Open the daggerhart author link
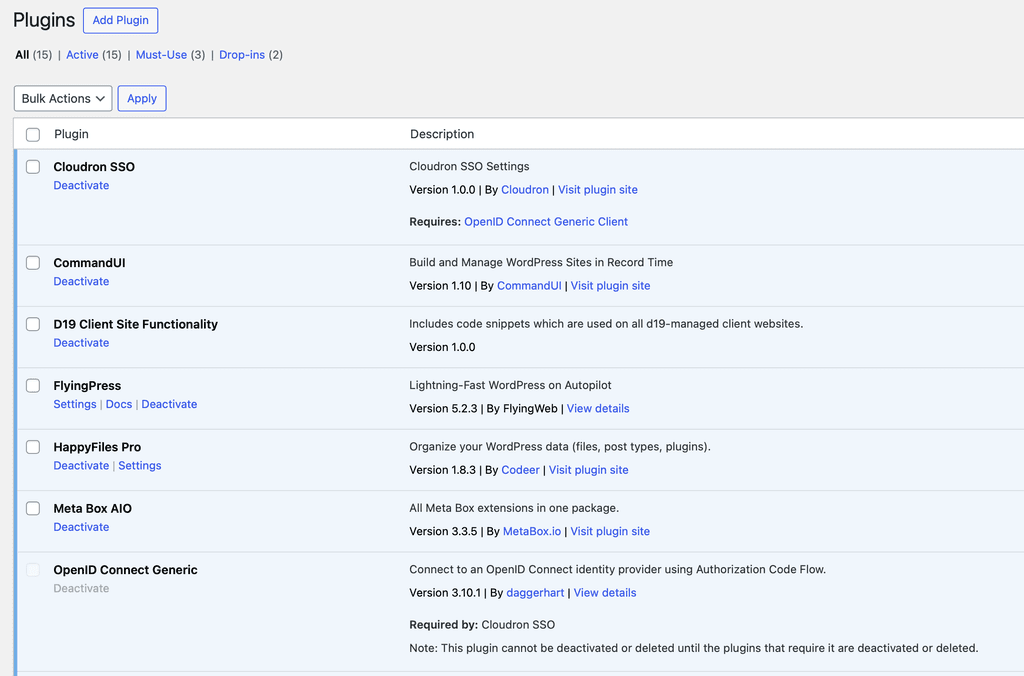 pos(533,593)
